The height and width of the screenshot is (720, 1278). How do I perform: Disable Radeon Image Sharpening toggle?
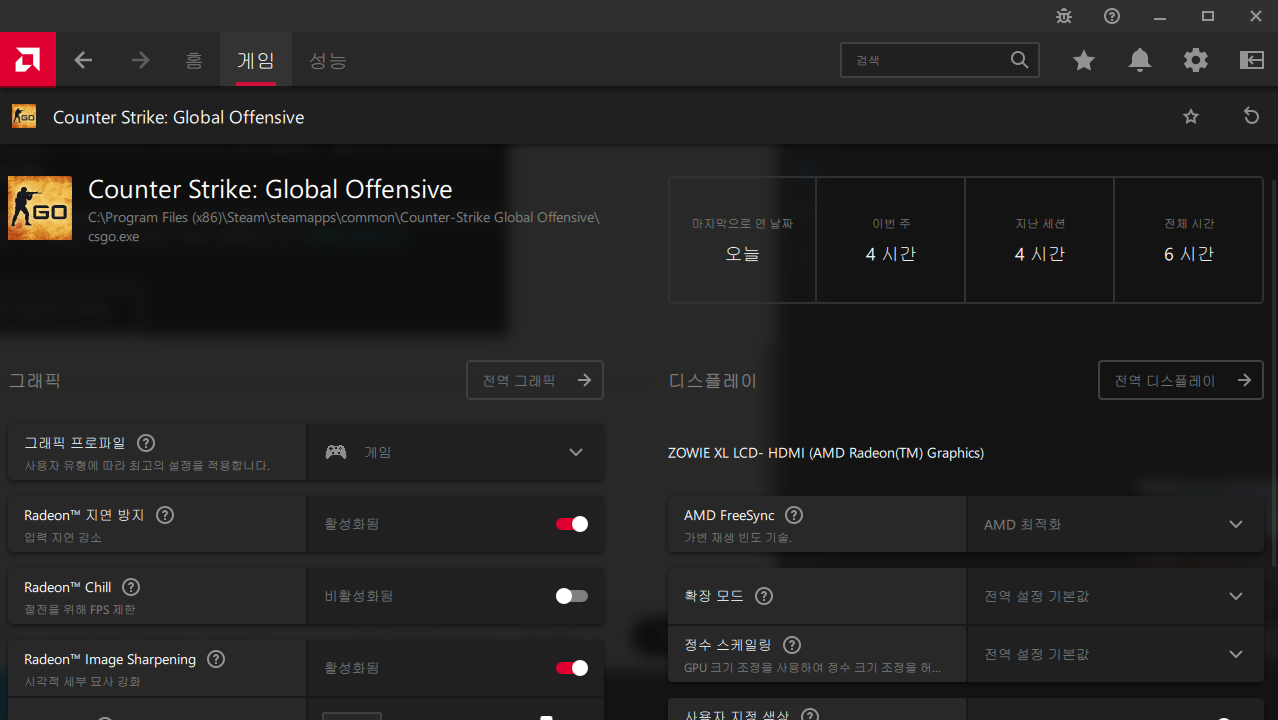[572, 668]
